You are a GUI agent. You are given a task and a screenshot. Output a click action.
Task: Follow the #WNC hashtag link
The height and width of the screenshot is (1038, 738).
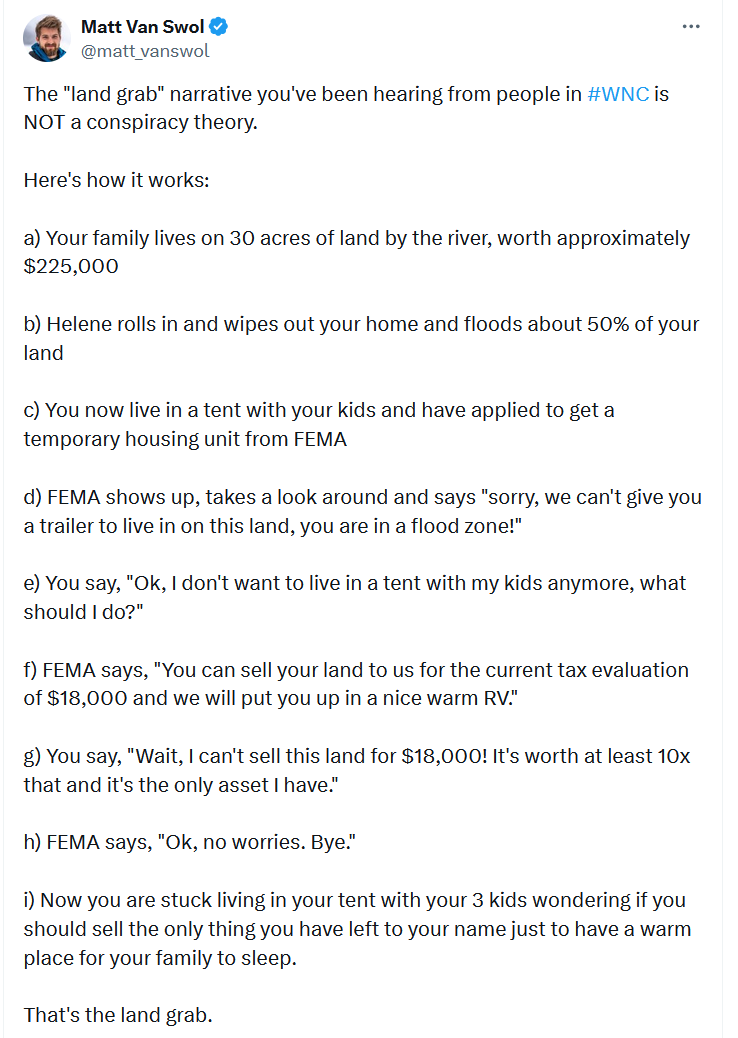(618, 95)
